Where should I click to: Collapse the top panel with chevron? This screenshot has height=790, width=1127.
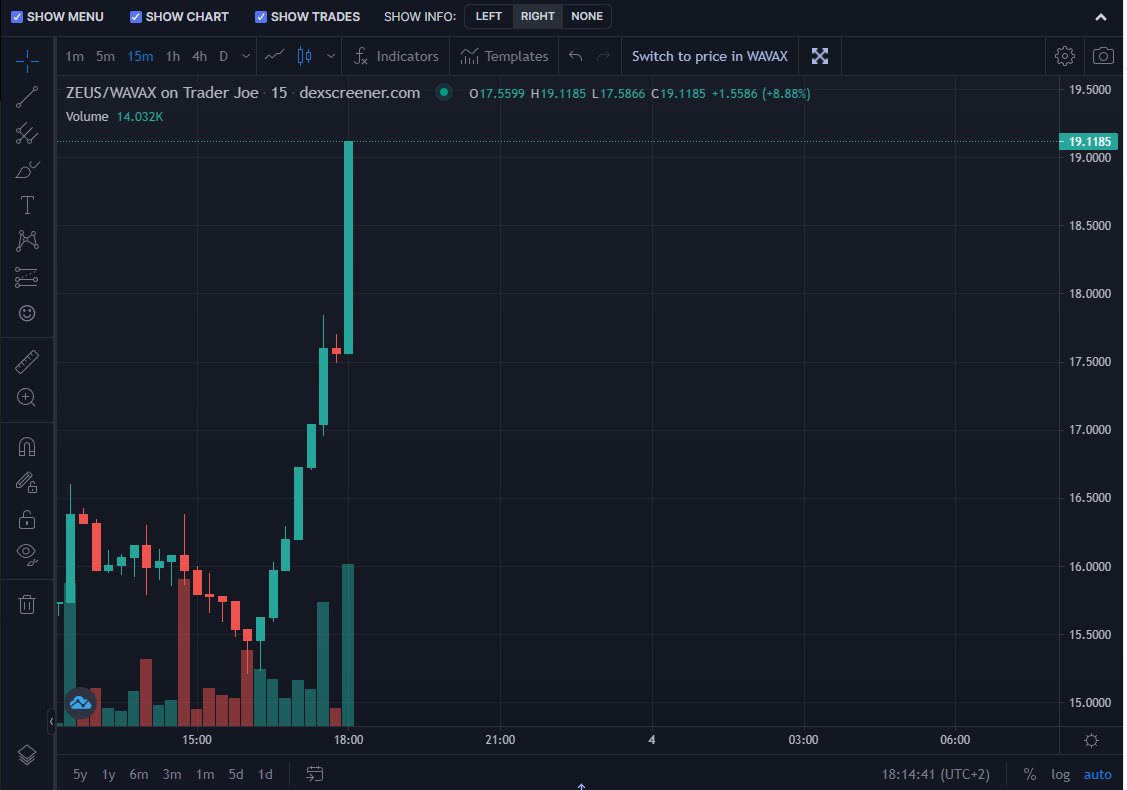click(1100, 17)
